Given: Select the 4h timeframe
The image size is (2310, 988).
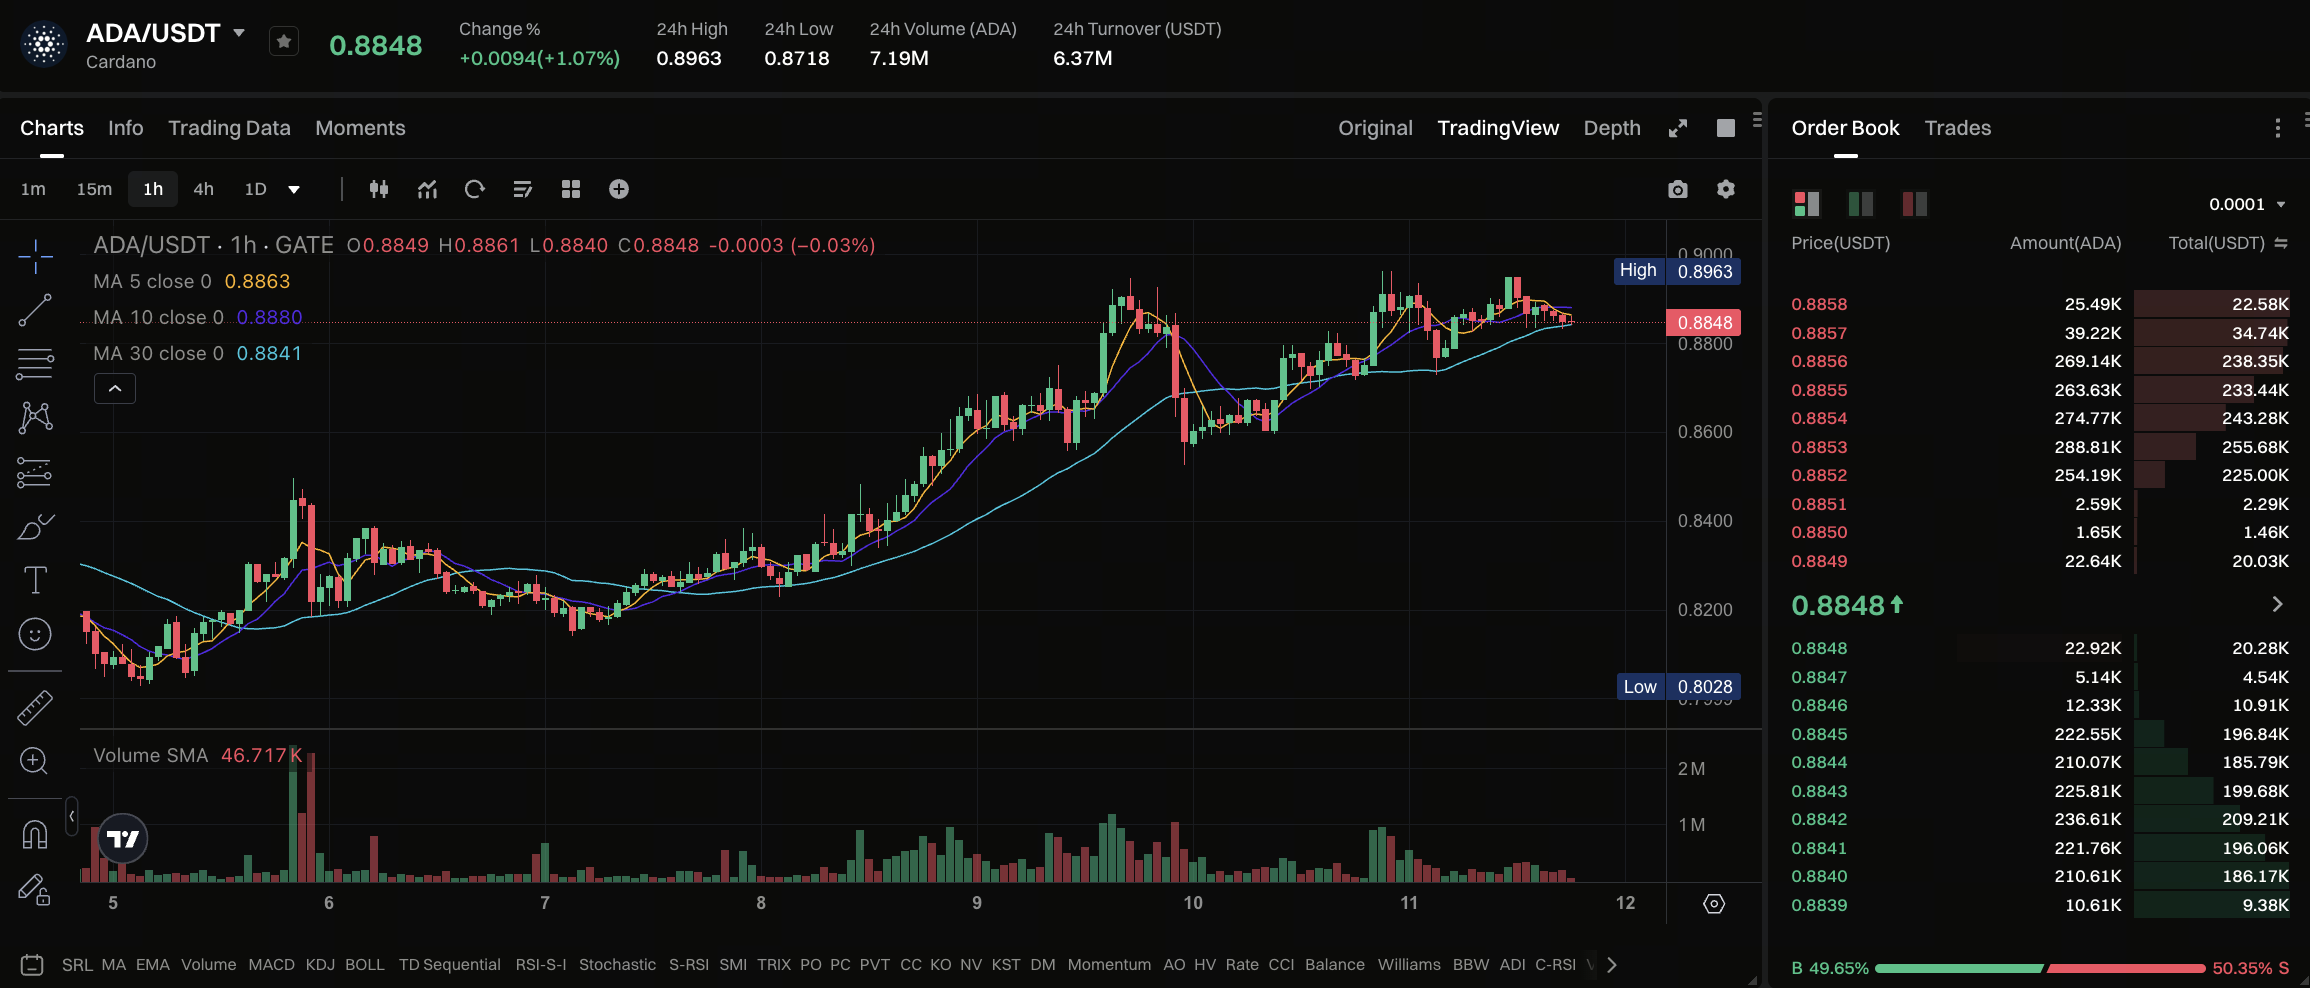Looking at the screenshot, I should point(203,189).
